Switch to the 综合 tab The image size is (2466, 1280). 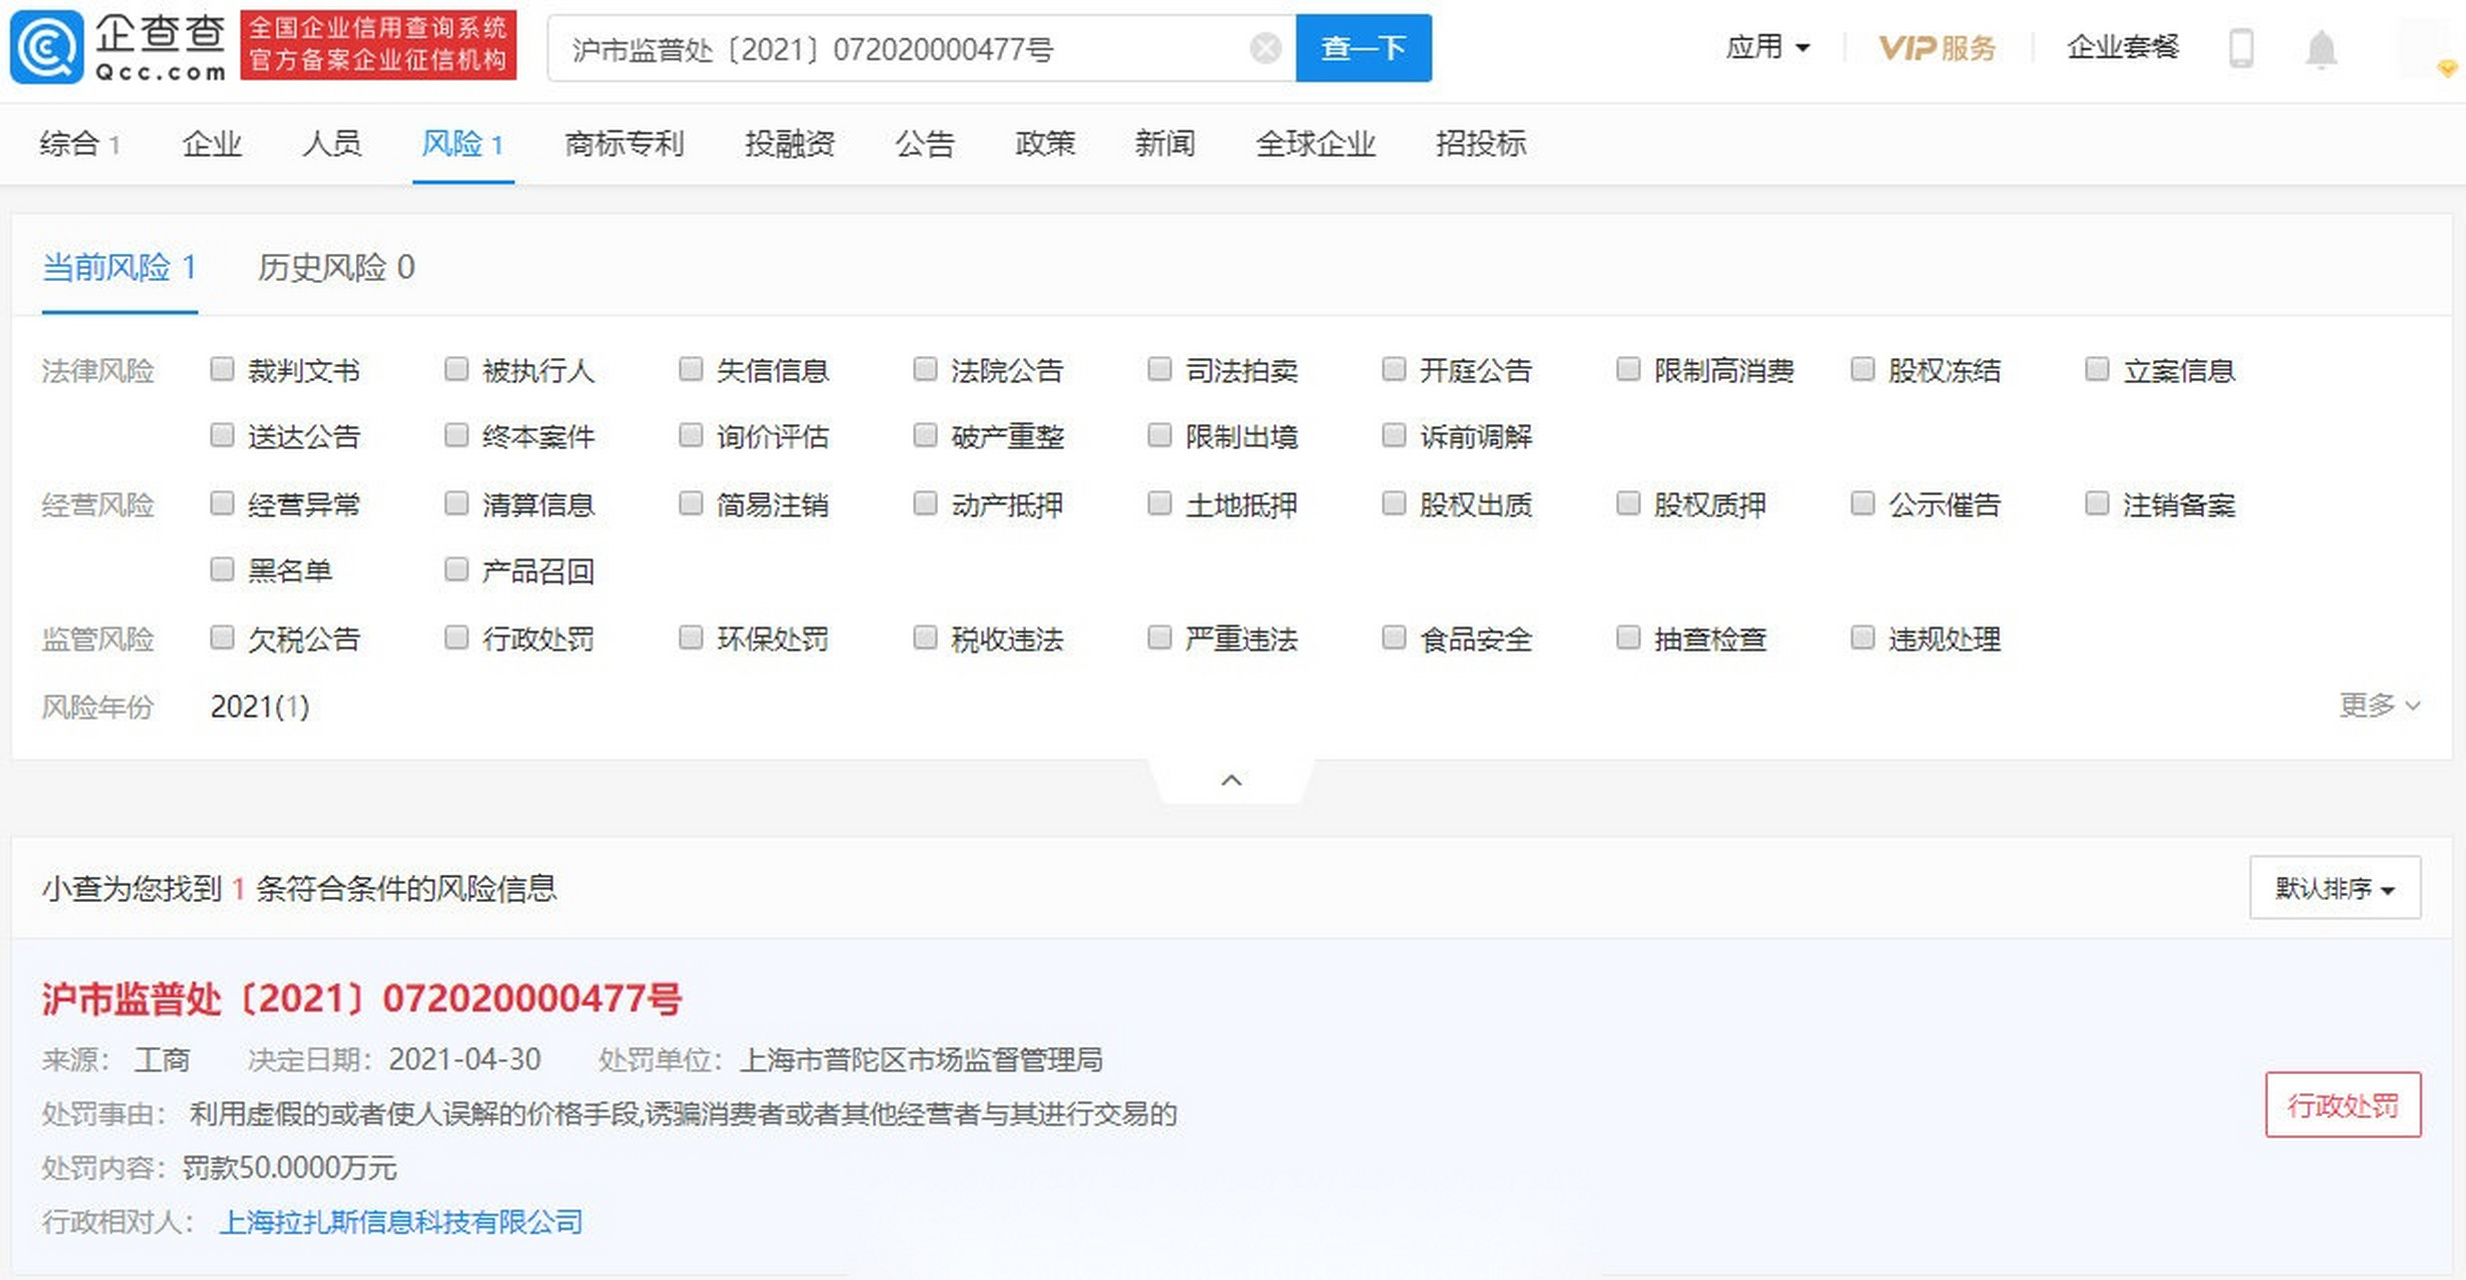[x=79, y=144]
